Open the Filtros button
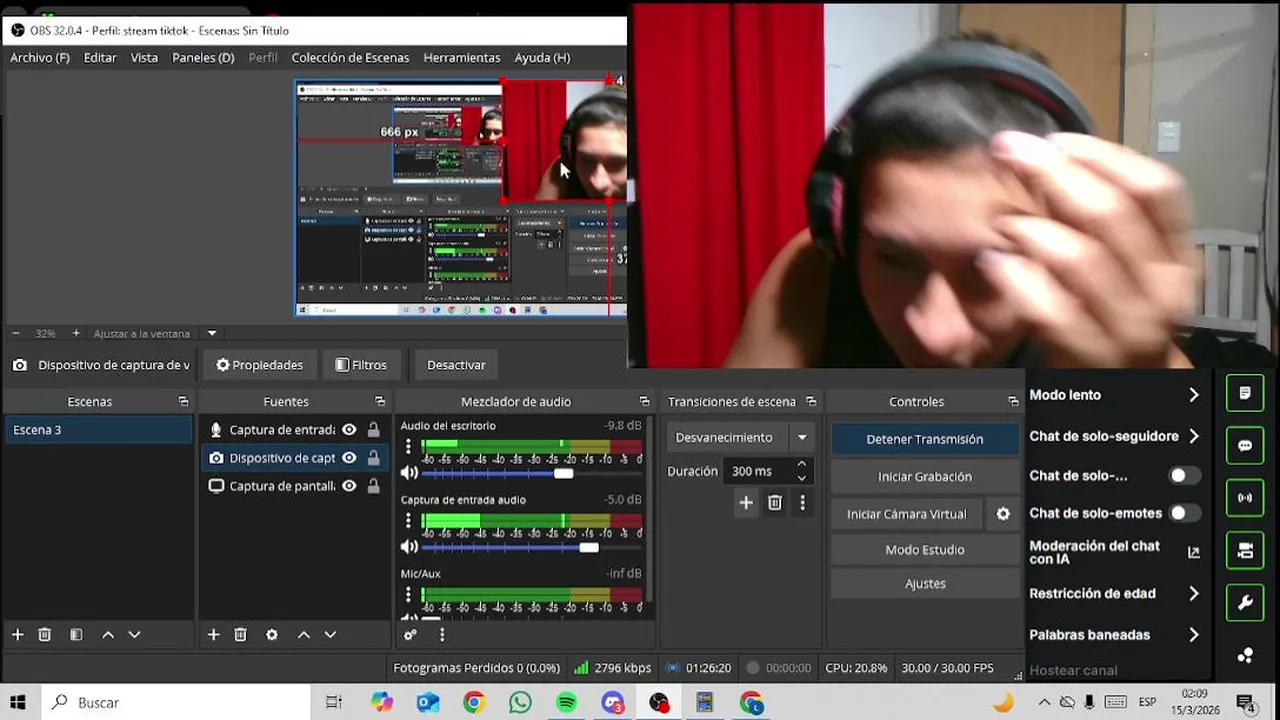 click(361, 365)
